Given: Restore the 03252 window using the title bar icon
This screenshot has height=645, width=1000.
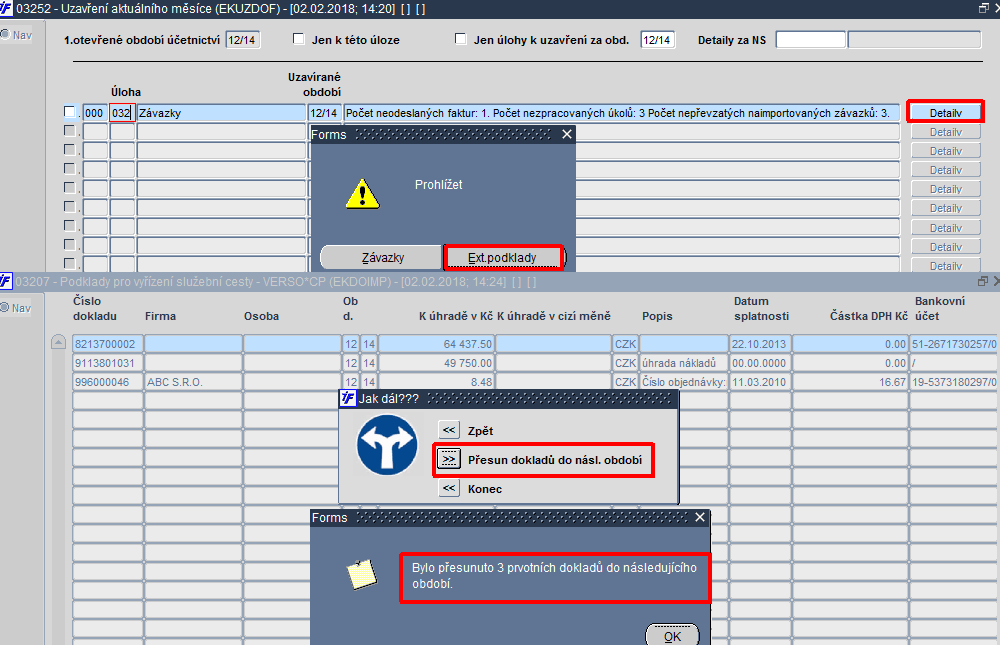Looking at the screenshot, I should 983,8.
